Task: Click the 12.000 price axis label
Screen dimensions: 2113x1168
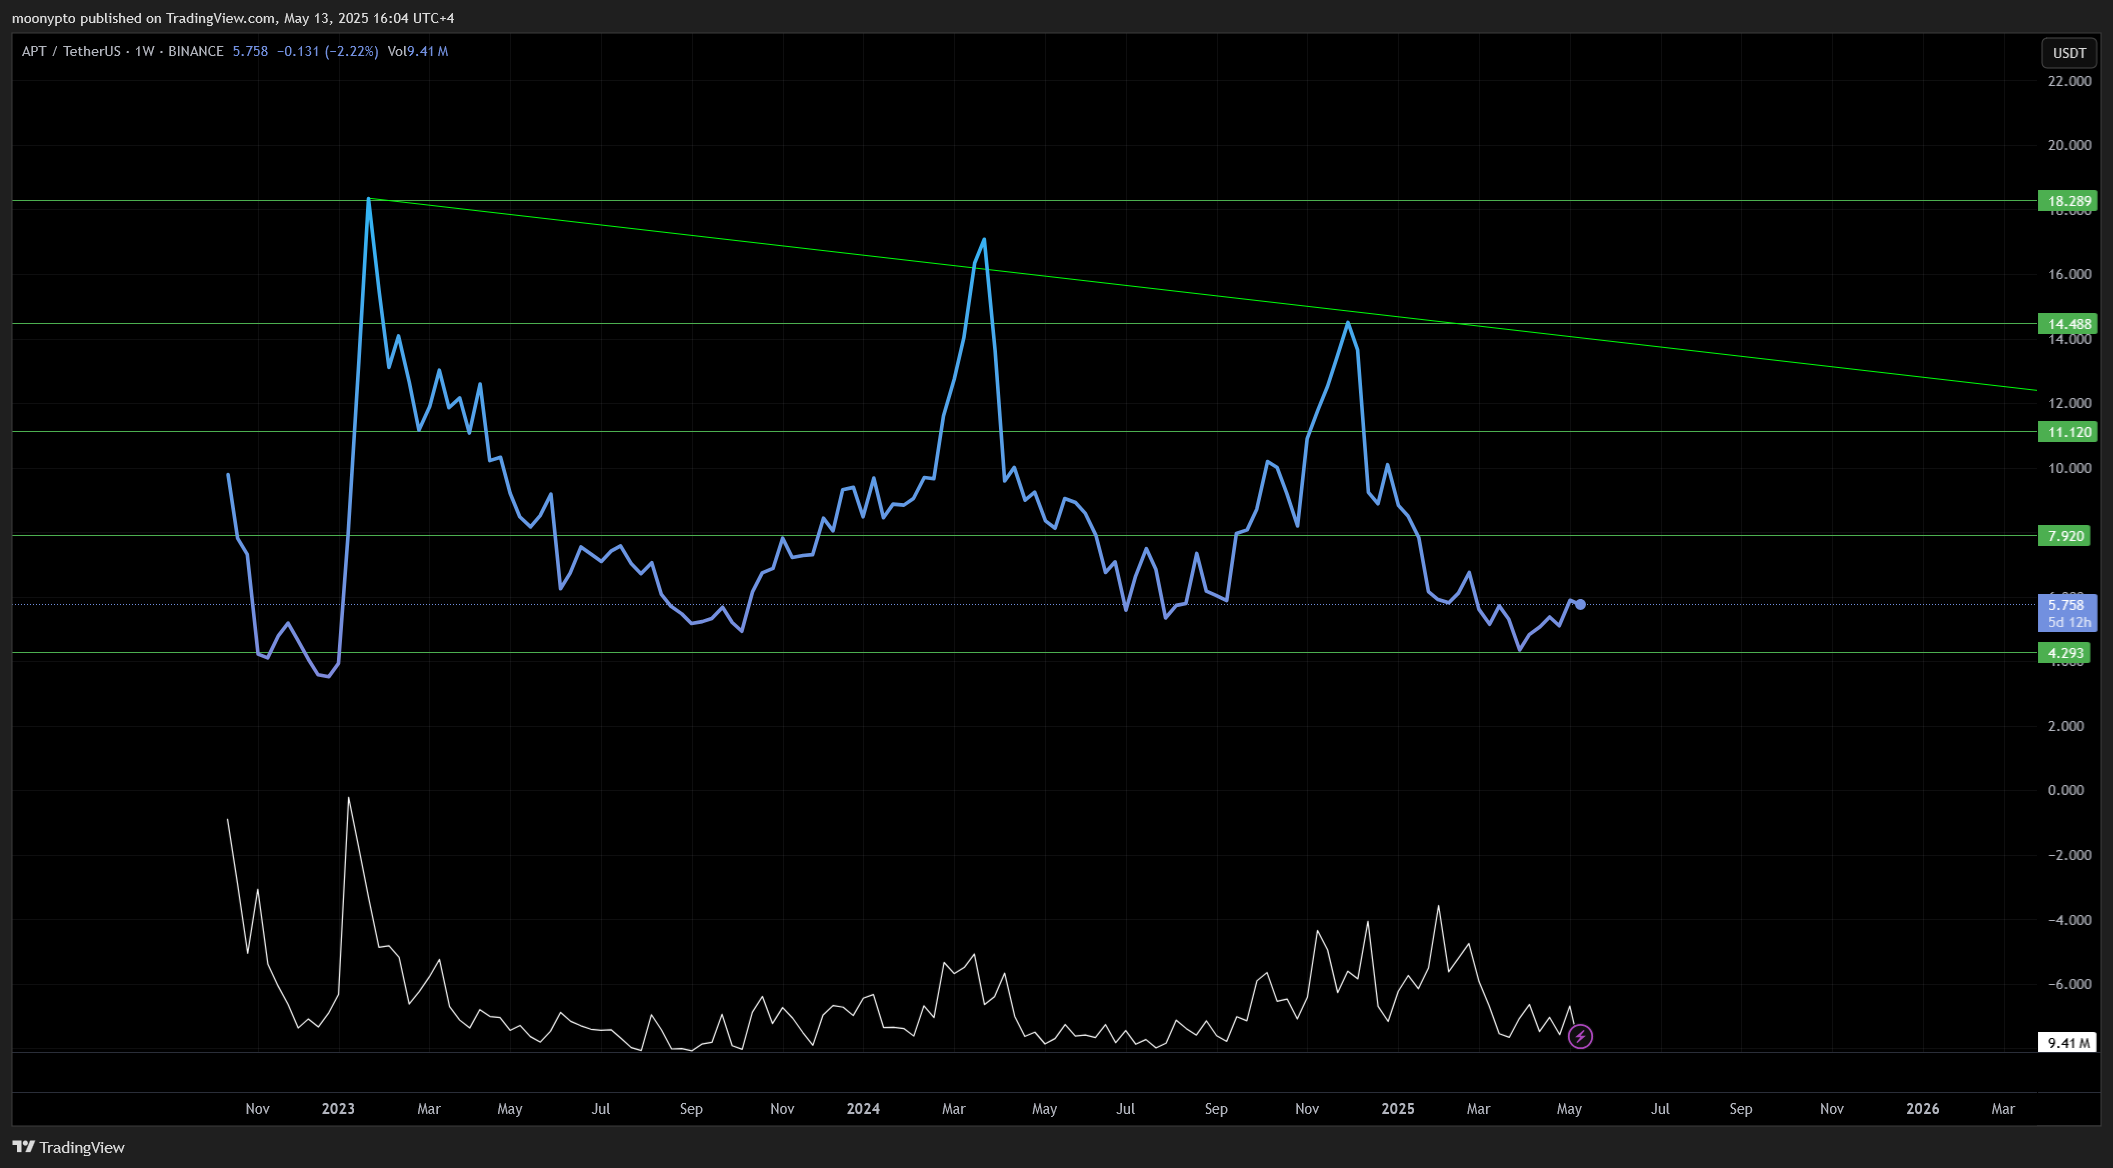Action: click(2069, 403)
